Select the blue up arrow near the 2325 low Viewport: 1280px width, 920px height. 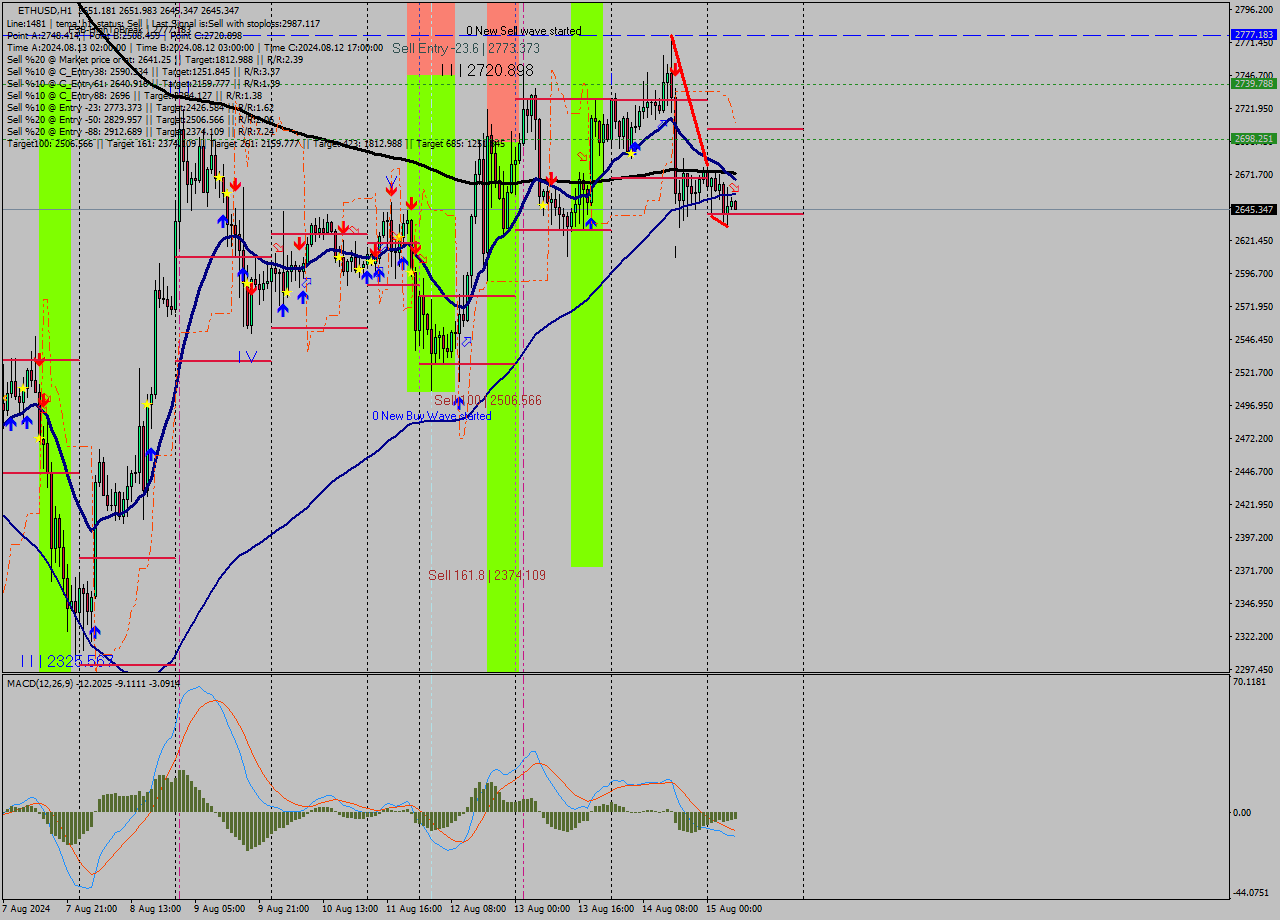pyautogui.click(x=96, y=630)
